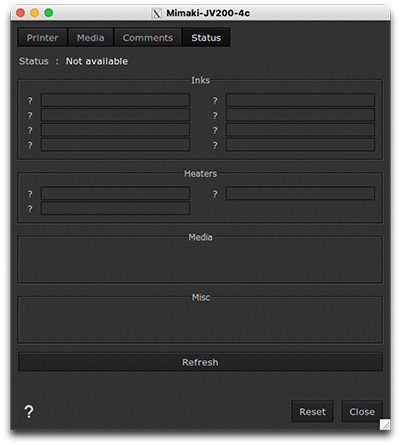Image resolution: width=400 pixels, height=445 pixels.
Task: Click the Reset button
Action: (312, 412)
